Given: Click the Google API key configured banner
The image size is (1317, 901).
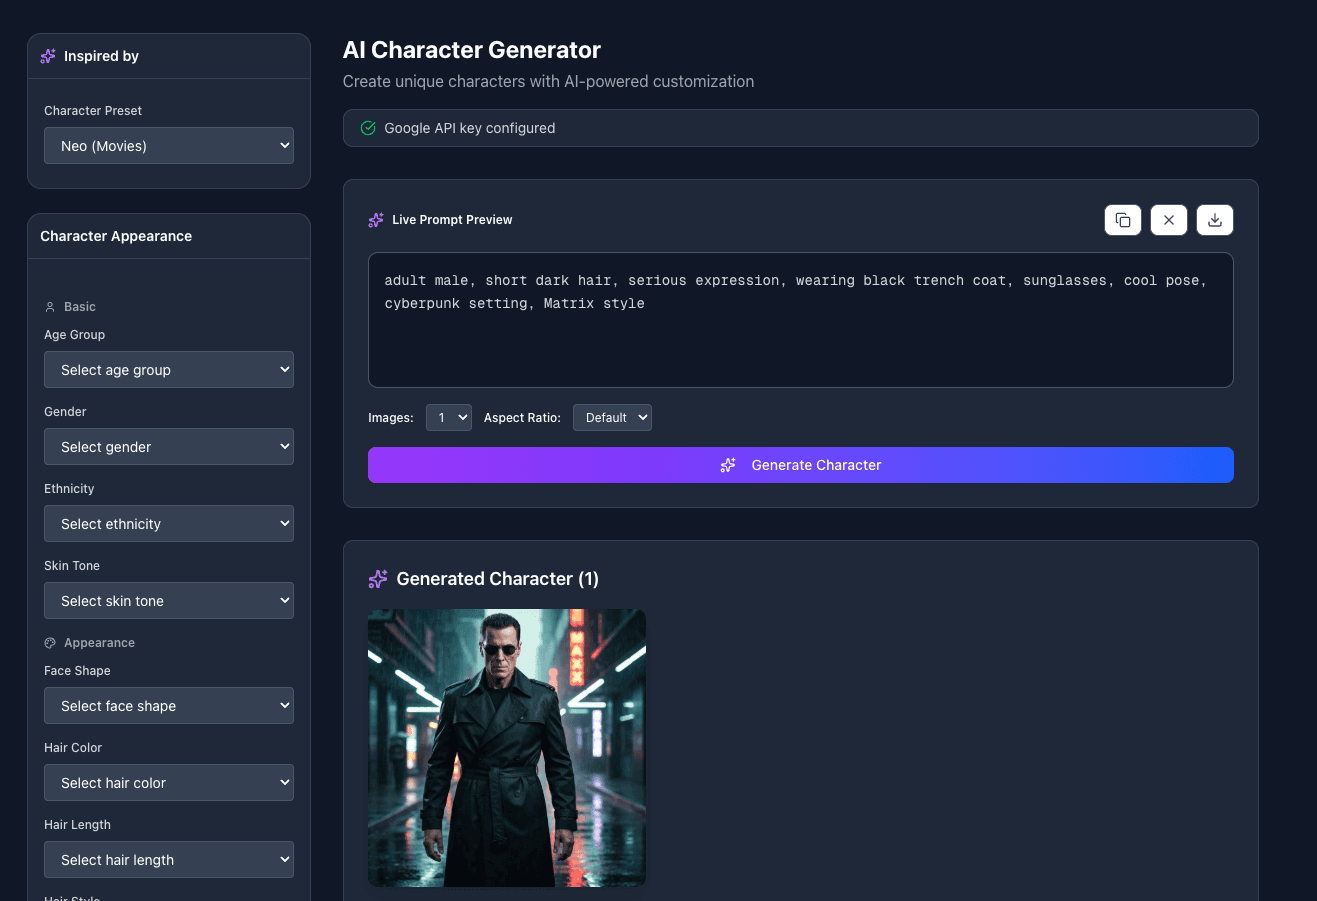Looking at the screenshot, I should [801, 128].
